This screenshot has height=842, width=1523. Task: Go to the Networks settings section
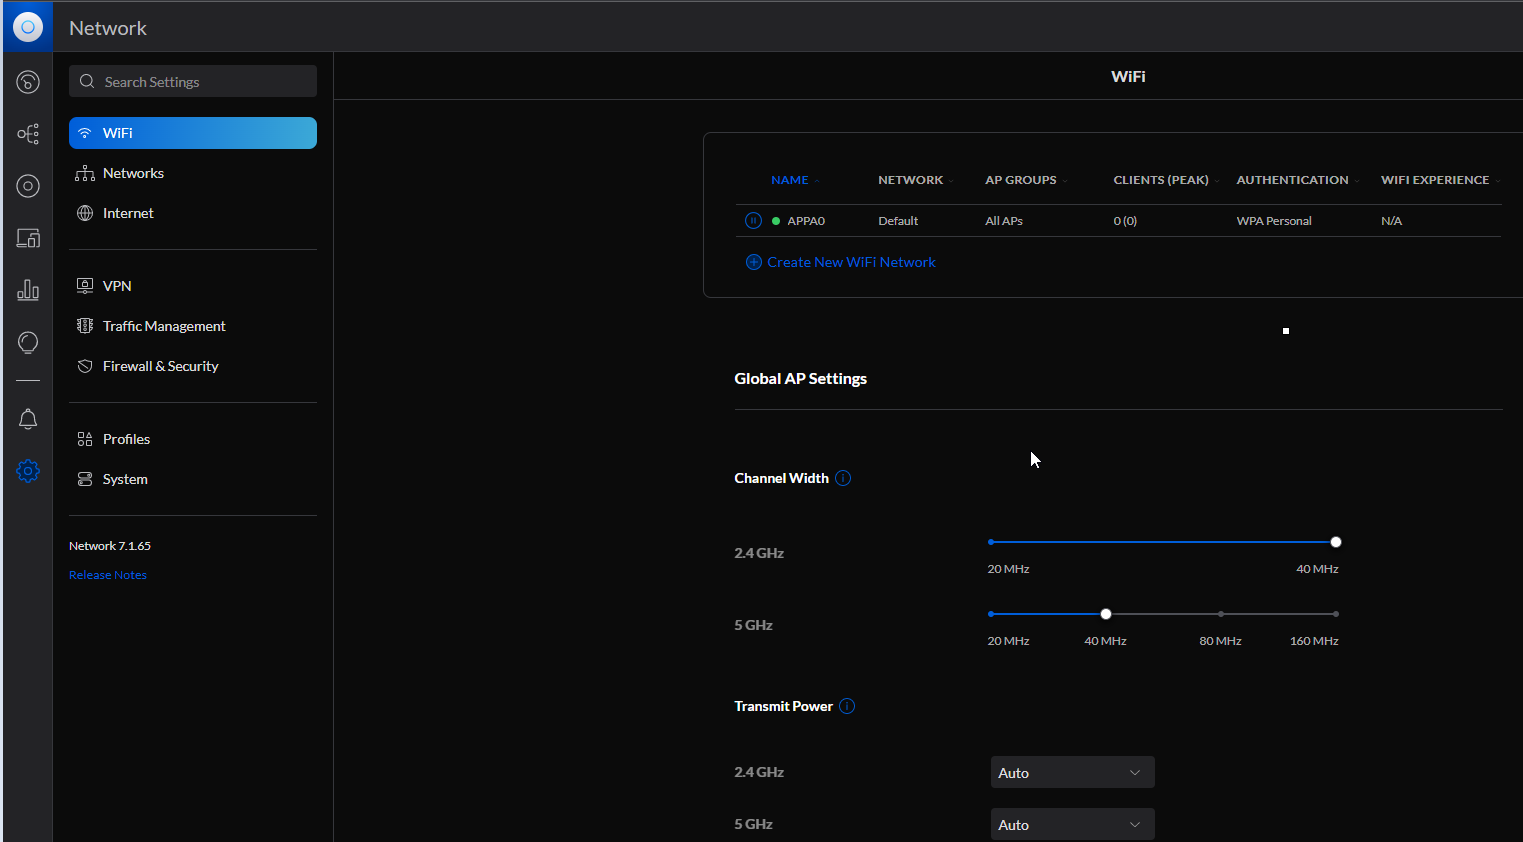pyautogui.click(x=133, y=173)
